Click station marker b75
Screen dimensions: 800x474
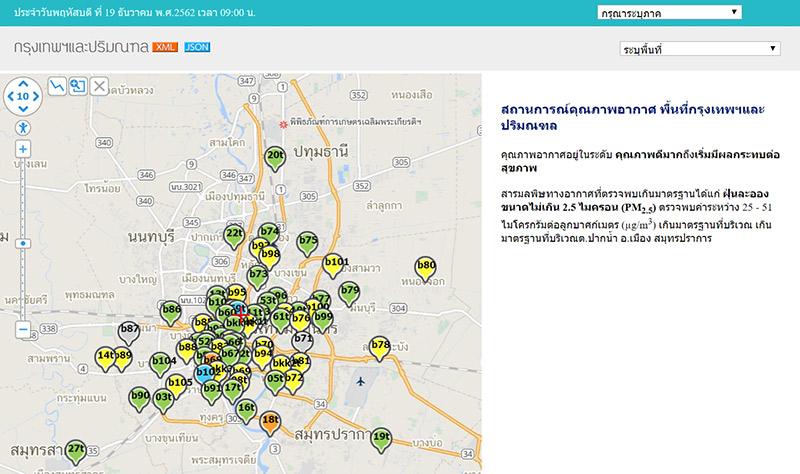pyautogui.click(x=308, y=244)
